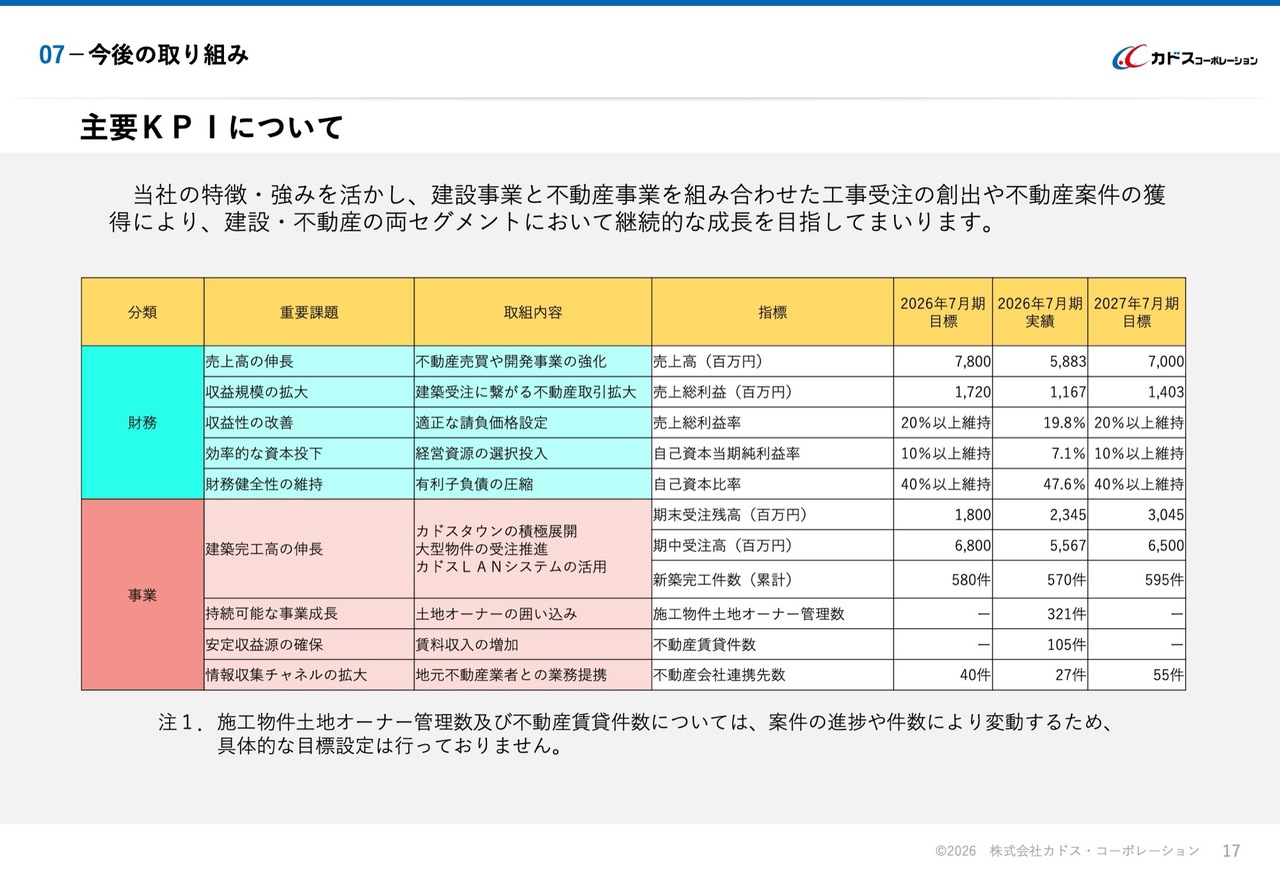This screenshot has width=1280, height=886.
Task: Click the 不動産会社連携先数 indicator cell
Action: (772, 675)
